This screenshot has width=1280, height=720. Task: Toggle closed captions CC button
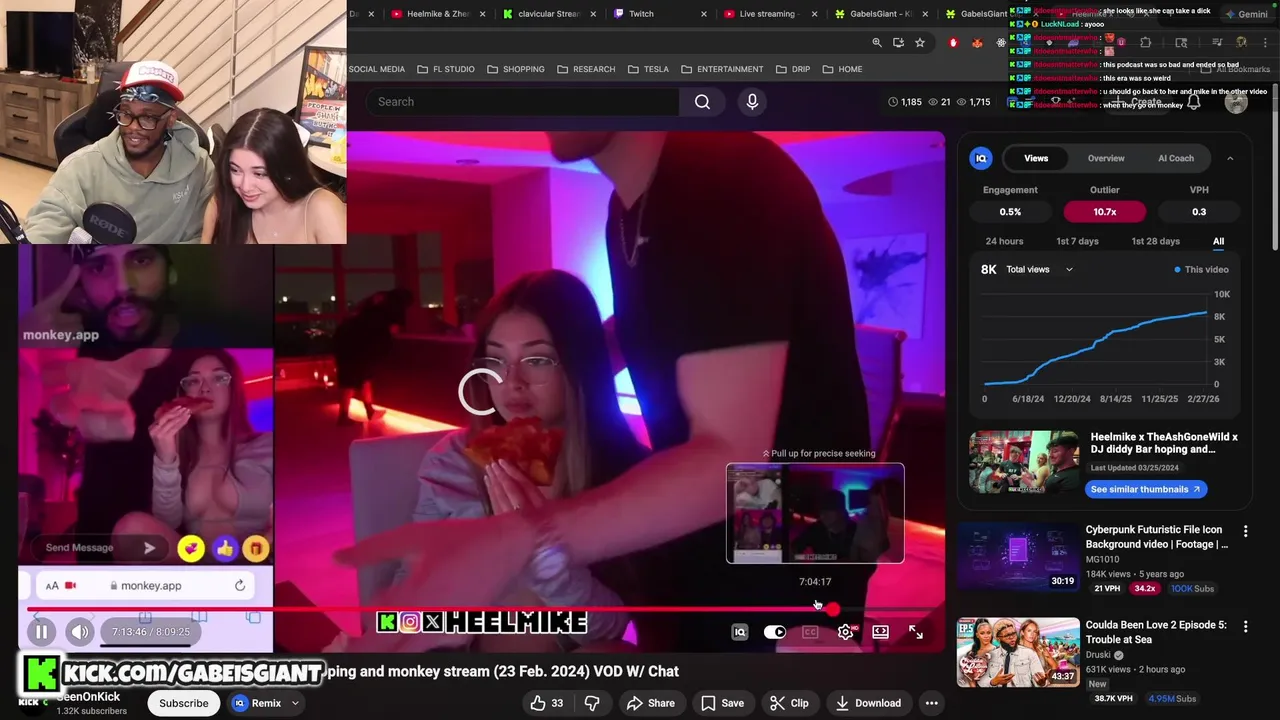pos(810,632)
